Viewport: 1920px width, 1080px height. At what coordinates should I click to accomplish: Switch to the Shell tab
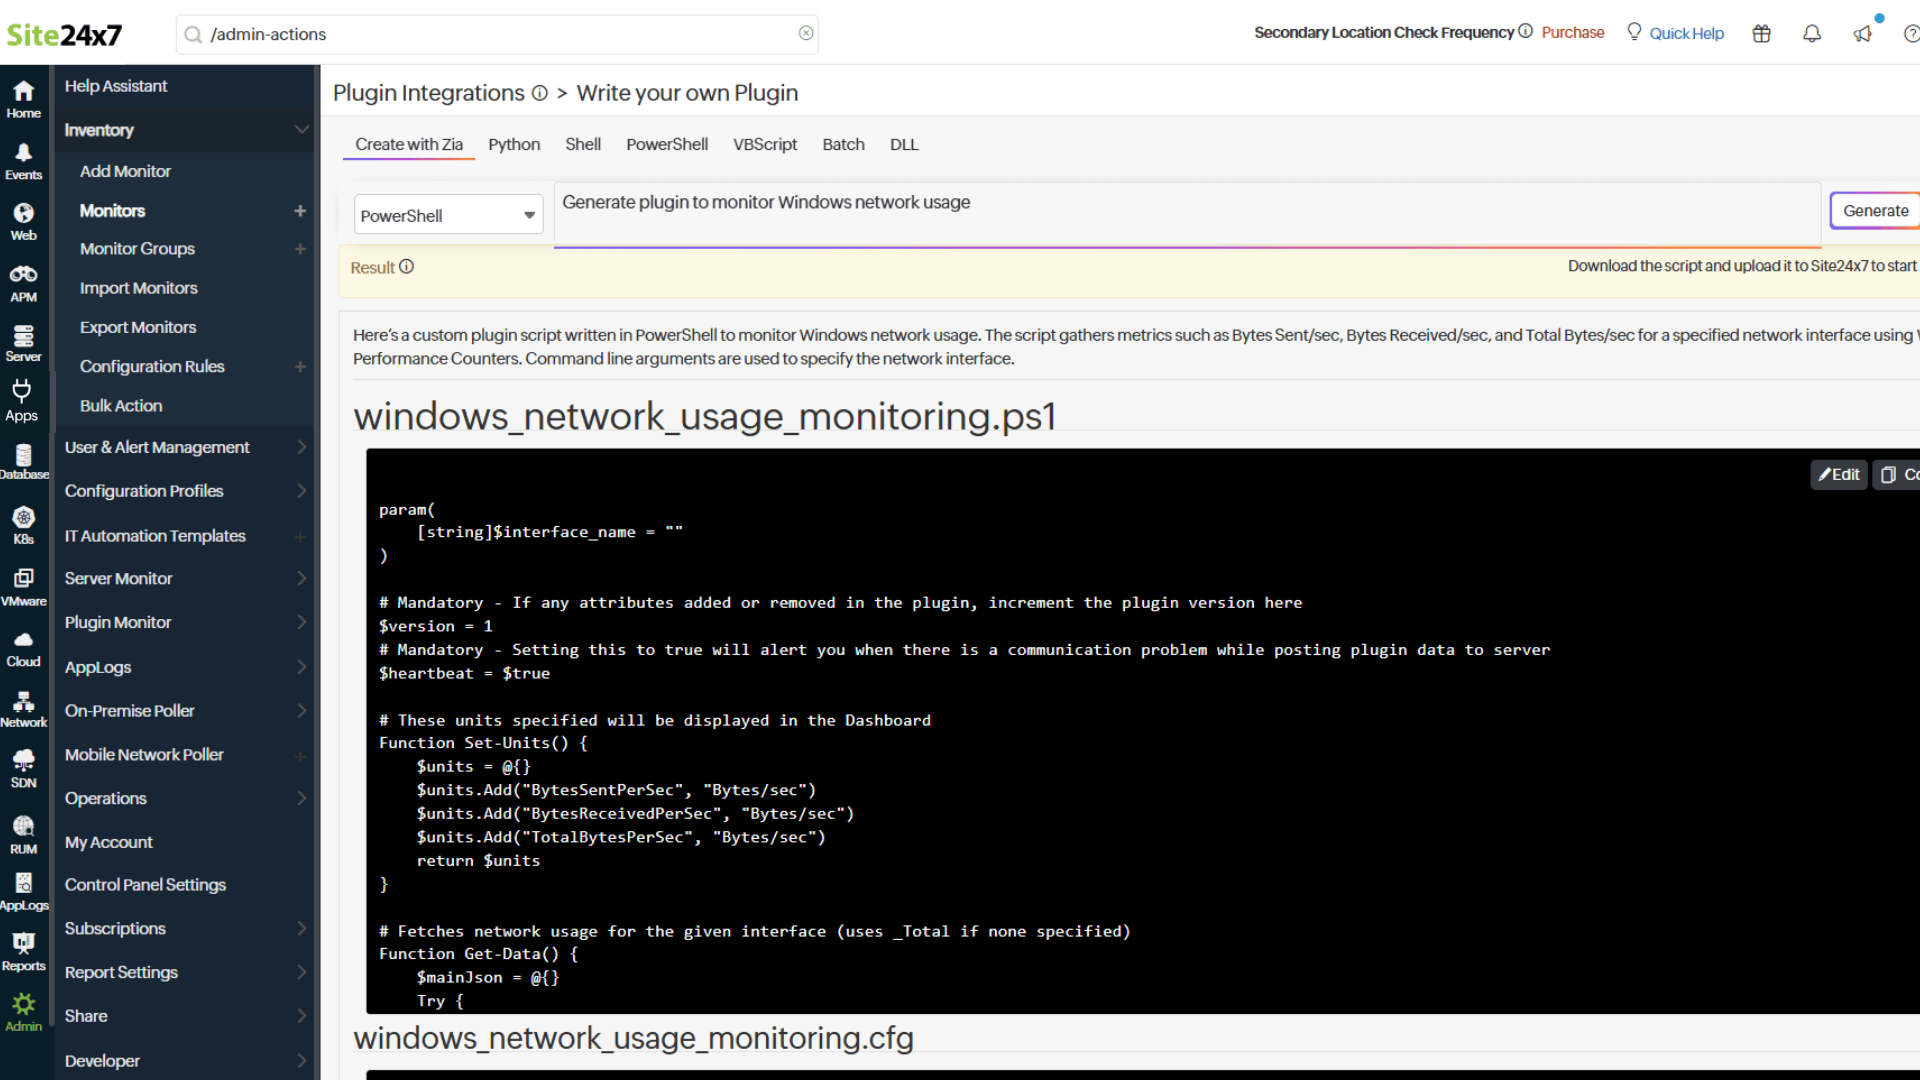coord(583,144)
